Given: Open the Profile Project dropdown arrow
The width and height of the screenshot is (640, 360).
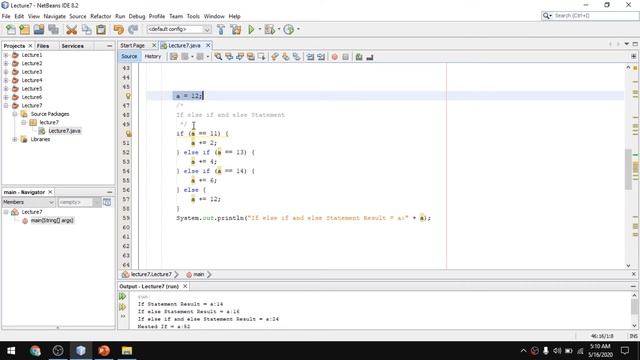Looking at the screenshot, I should coord(298,29).
